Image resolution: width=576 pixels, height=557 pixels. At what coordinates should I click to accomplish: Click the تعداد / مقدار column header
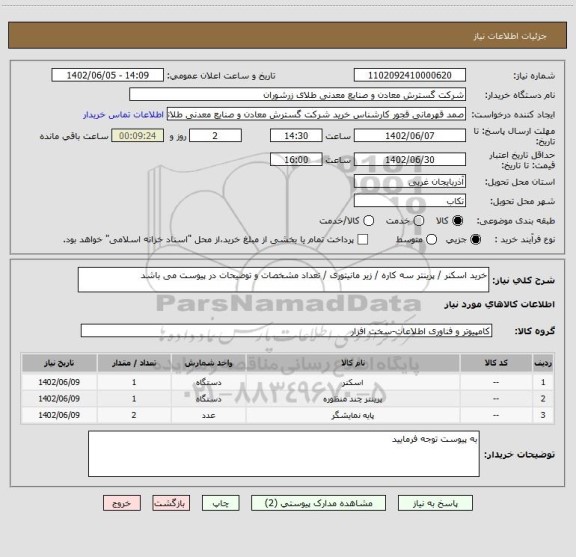coord(134,363)
